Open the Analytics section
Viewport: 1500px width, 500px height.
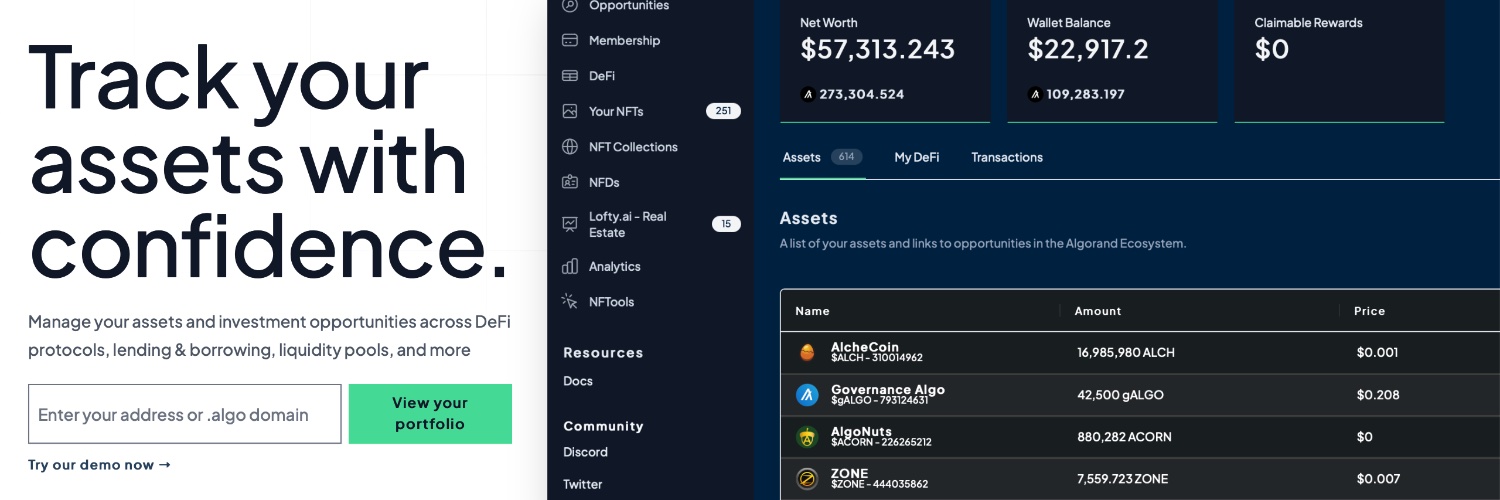pyautogui.click(x=615, y=267)
